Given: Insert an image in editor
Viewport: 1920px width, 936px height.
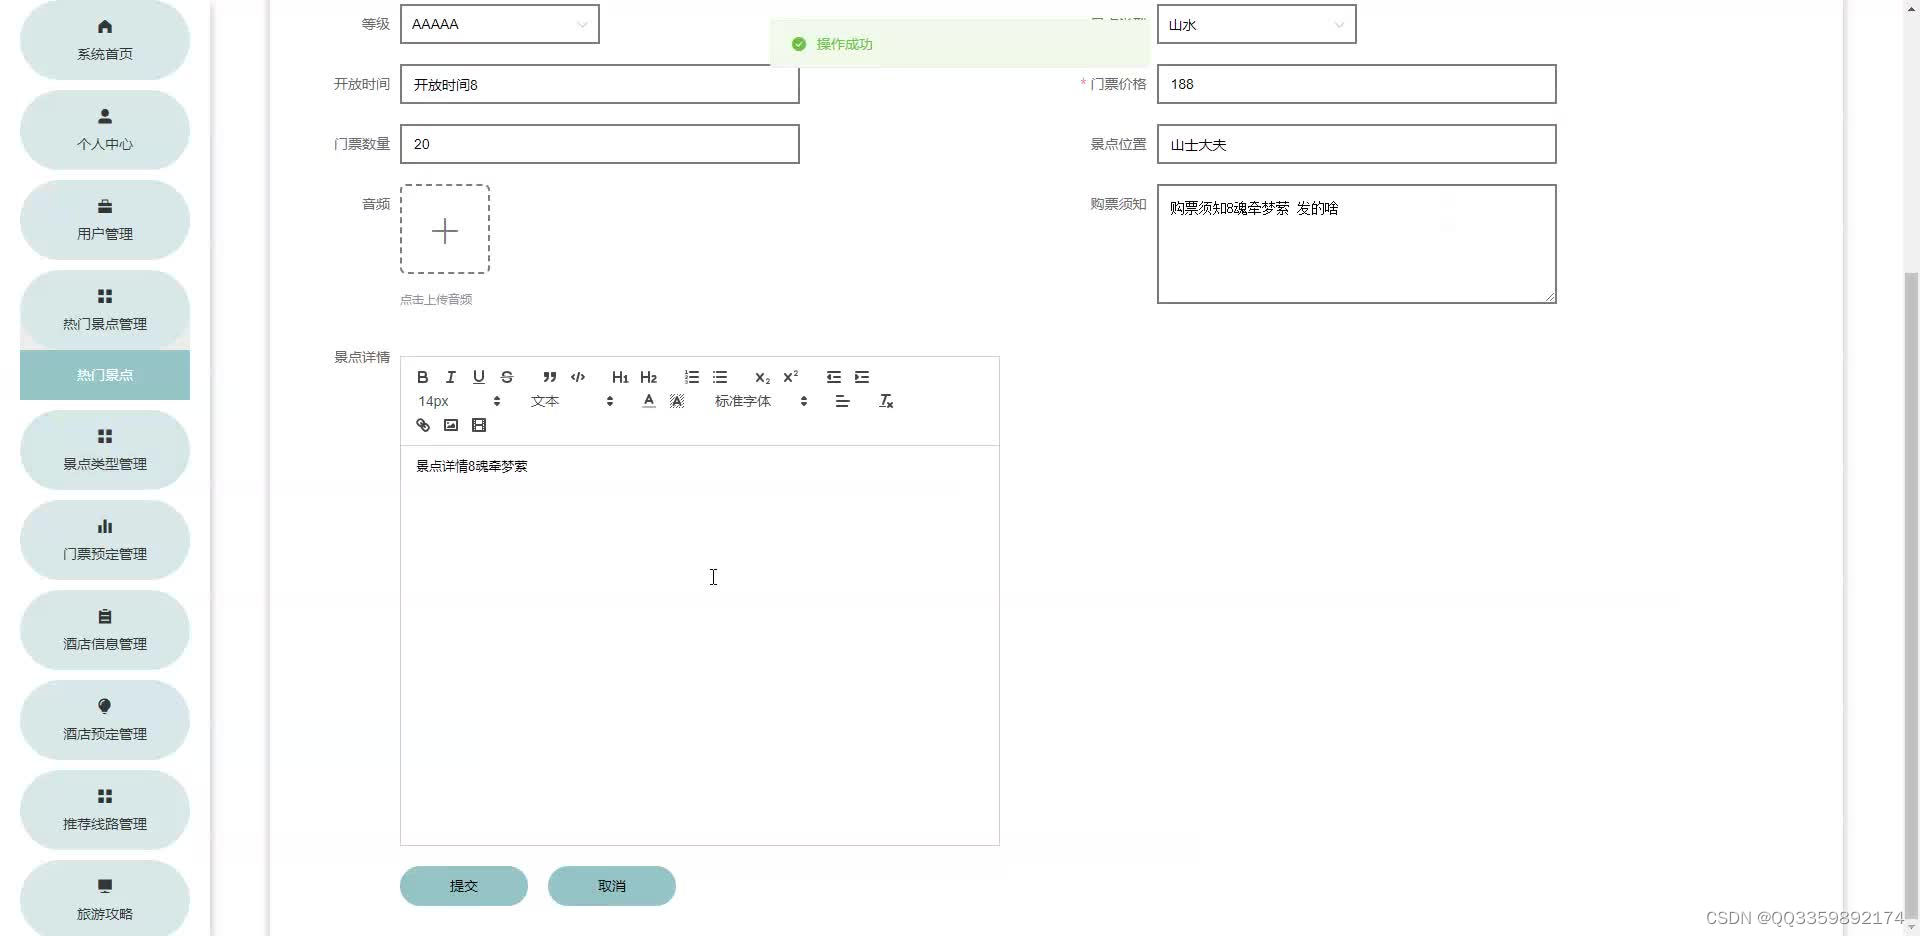Looking at the screenshot, I should point(450,425).
